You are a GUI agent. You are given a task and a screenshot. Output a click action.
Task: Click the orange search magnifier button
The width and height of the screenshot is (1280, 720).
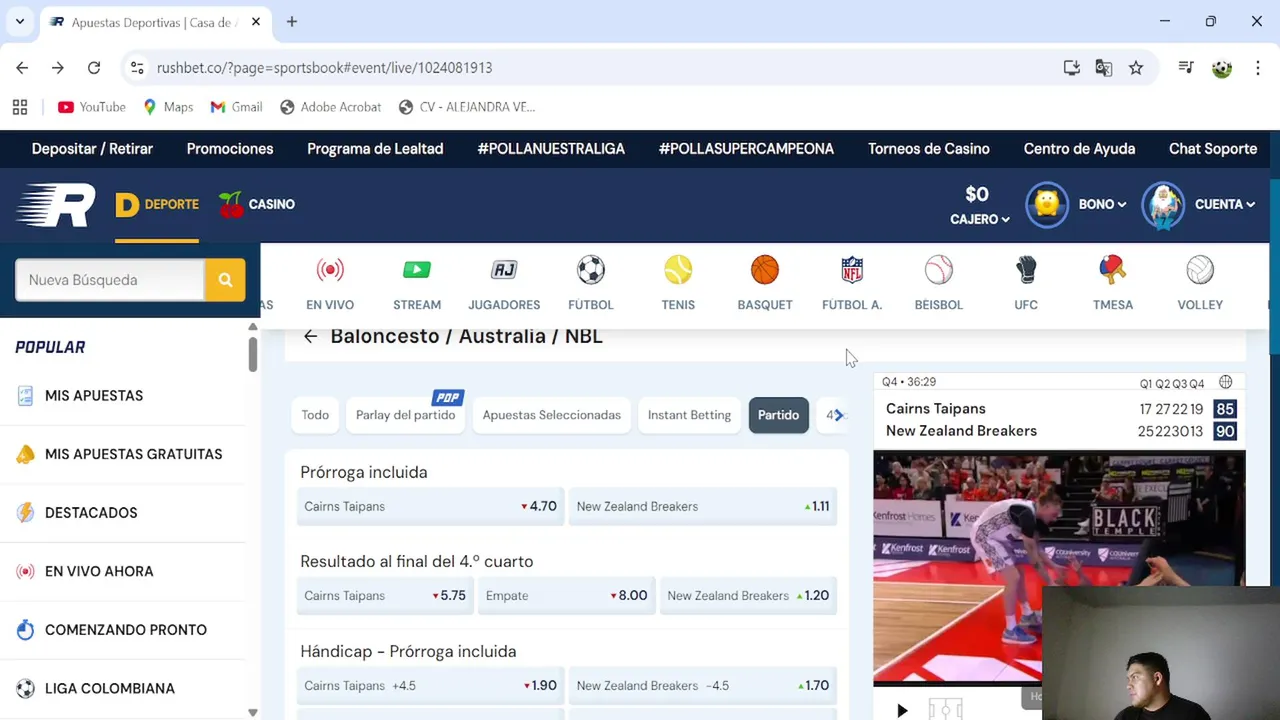(225, 280)
